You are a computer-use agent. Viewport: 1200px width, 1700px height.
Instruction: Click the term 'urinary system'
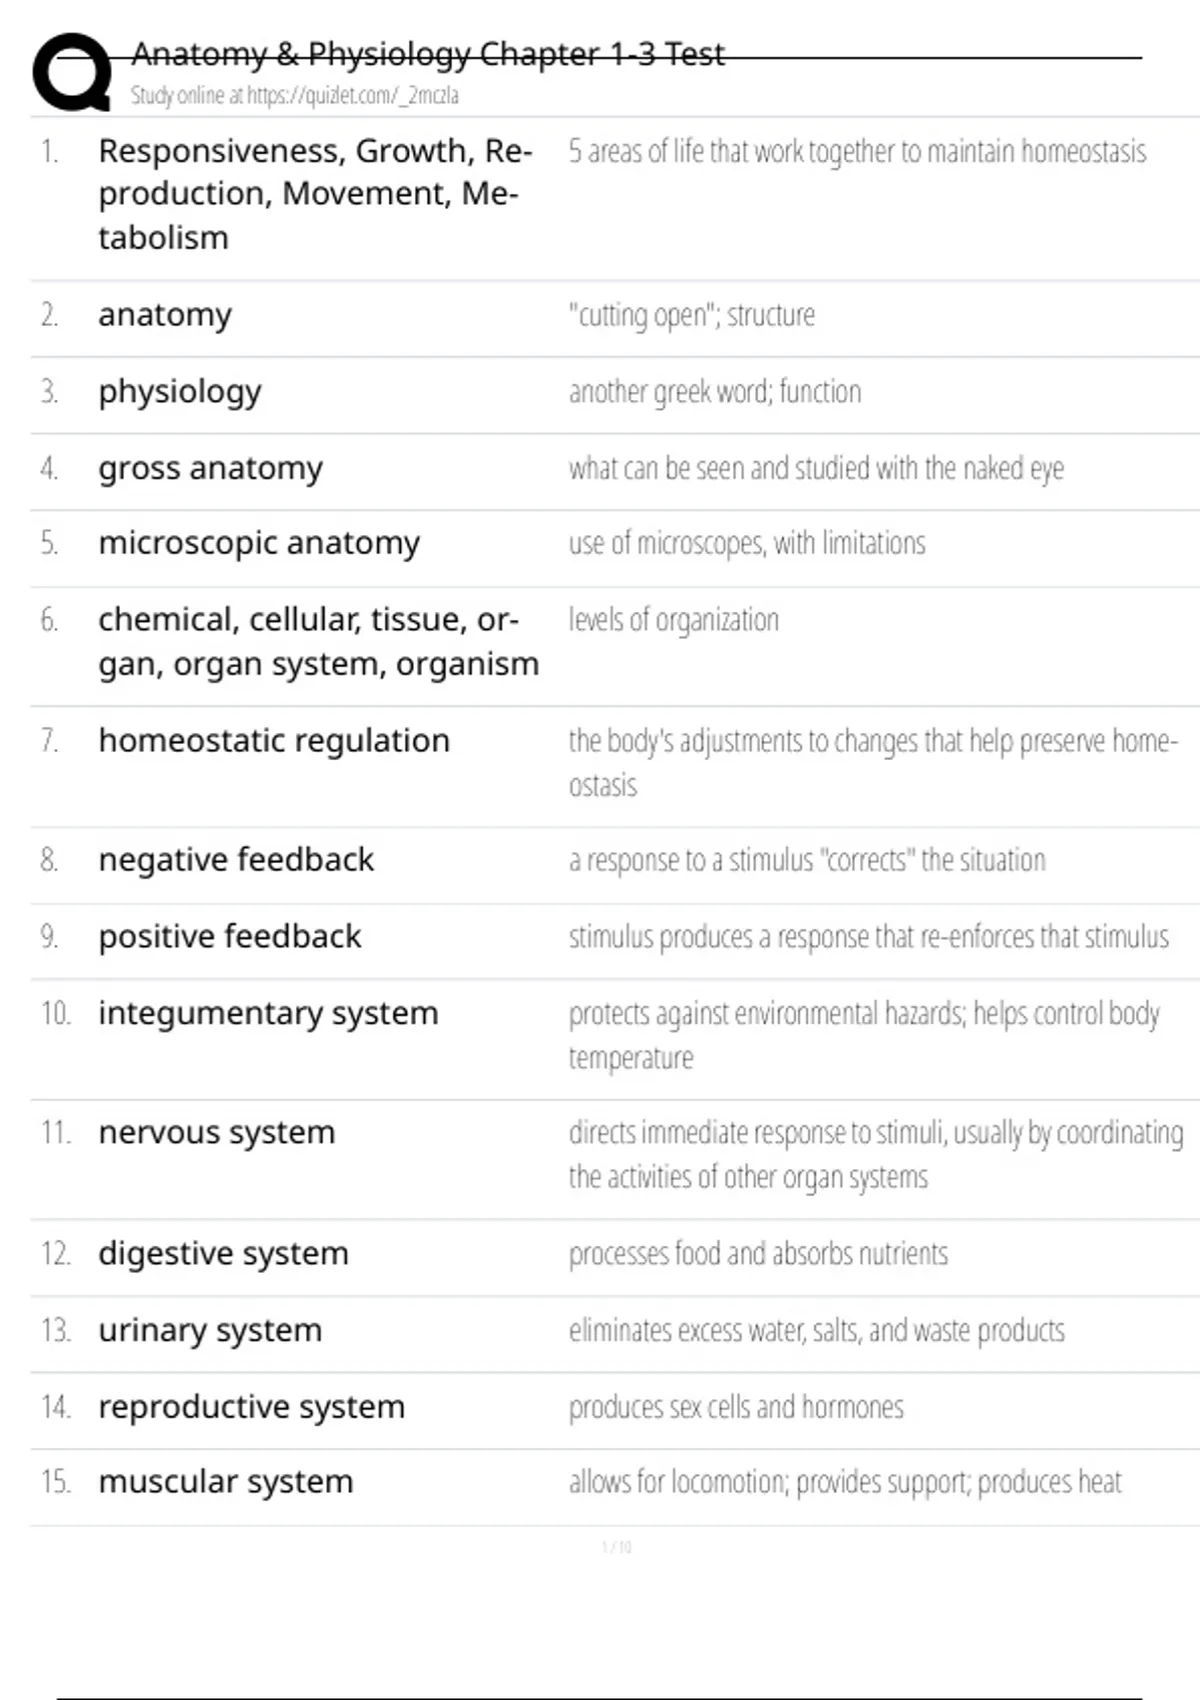click(x=210, y=1331)
